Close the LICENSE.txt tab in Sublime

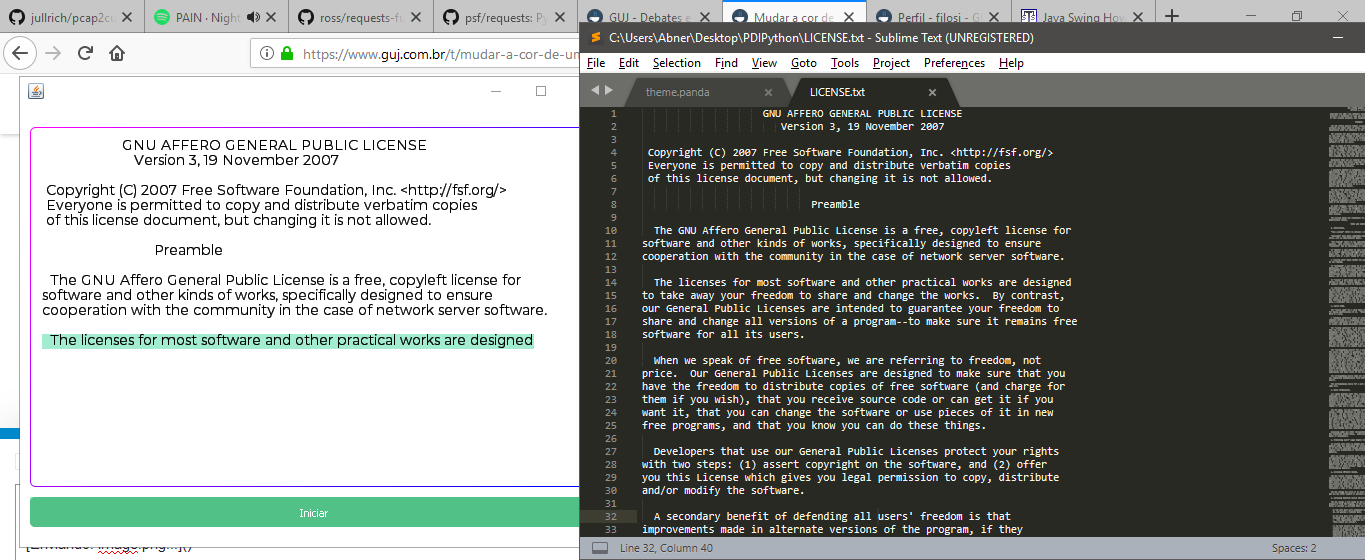(932, 93)
